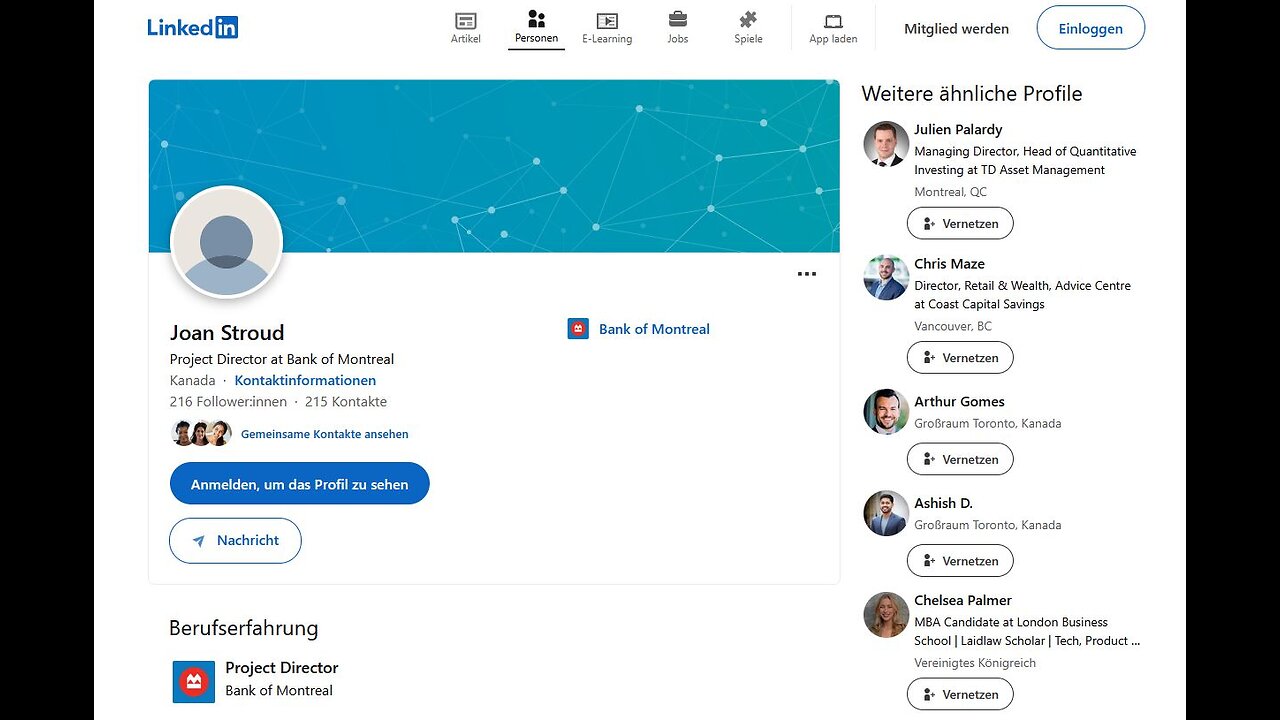Open the Spiele navigation item

(748, 28)
